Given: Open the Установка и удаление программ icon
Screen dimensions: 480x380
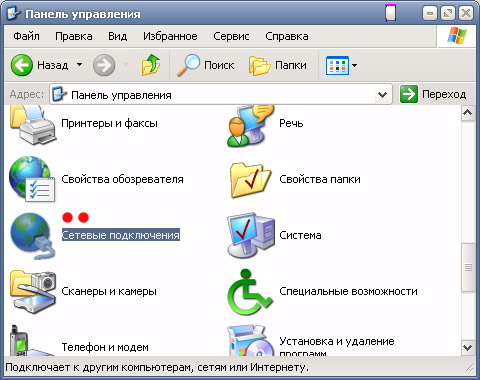Looking at the screenshot, I should pyautogui.click(x=251, y=341).
